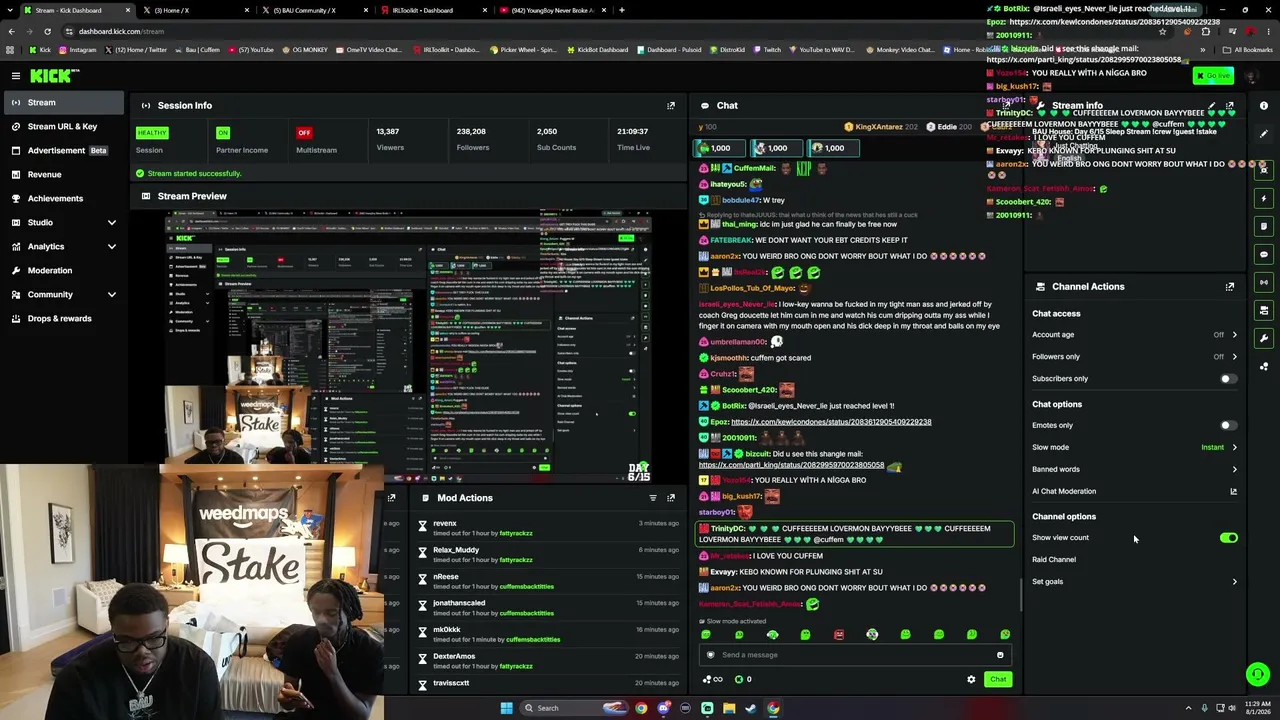Open a new browser tab
The width and height of the screenshot is (1280, 720).
pos(621,10)
